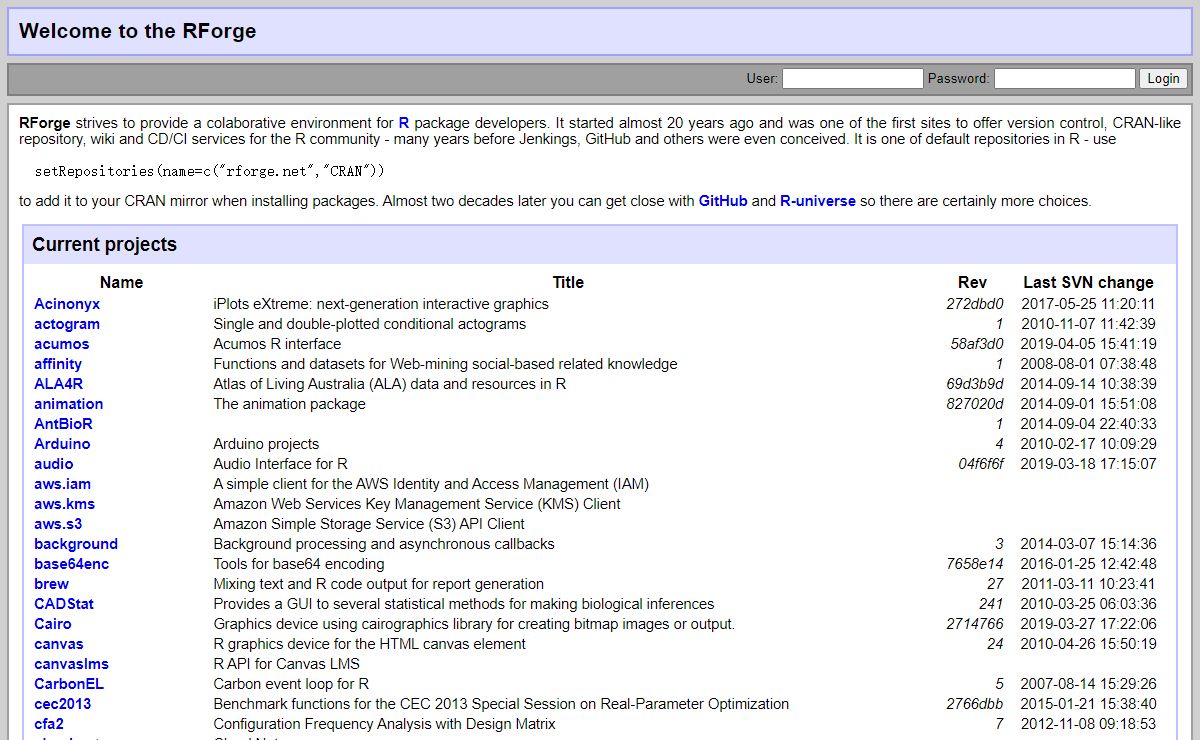Open the aws.kms project link

point(65,504)
